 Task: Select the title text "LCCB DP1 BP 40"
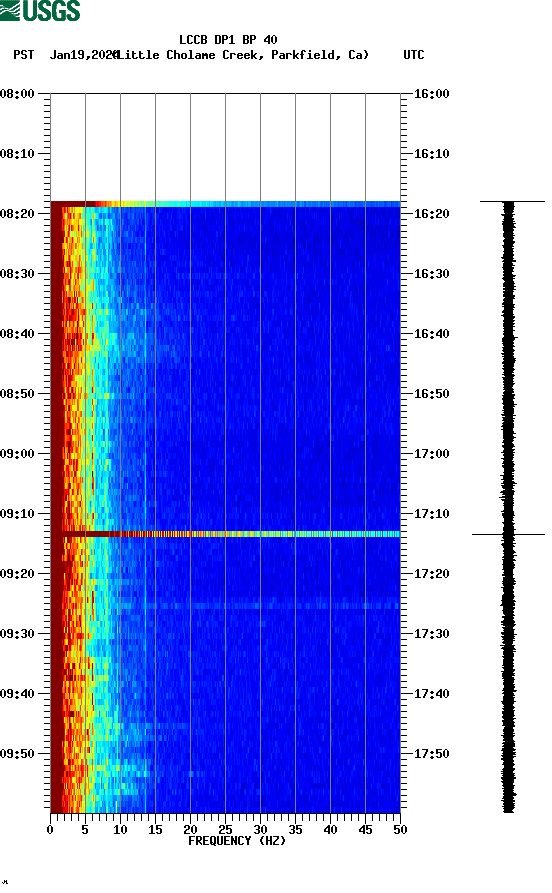pyautogui.click(x=228, y=40)
